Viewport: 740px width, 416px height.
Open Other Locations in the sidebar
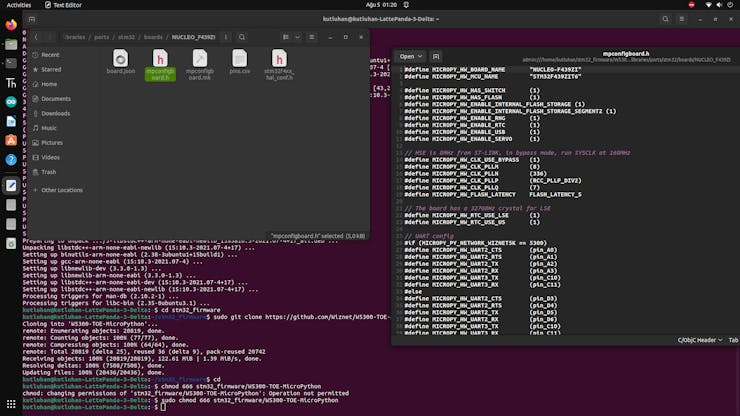tap(62, 189)
